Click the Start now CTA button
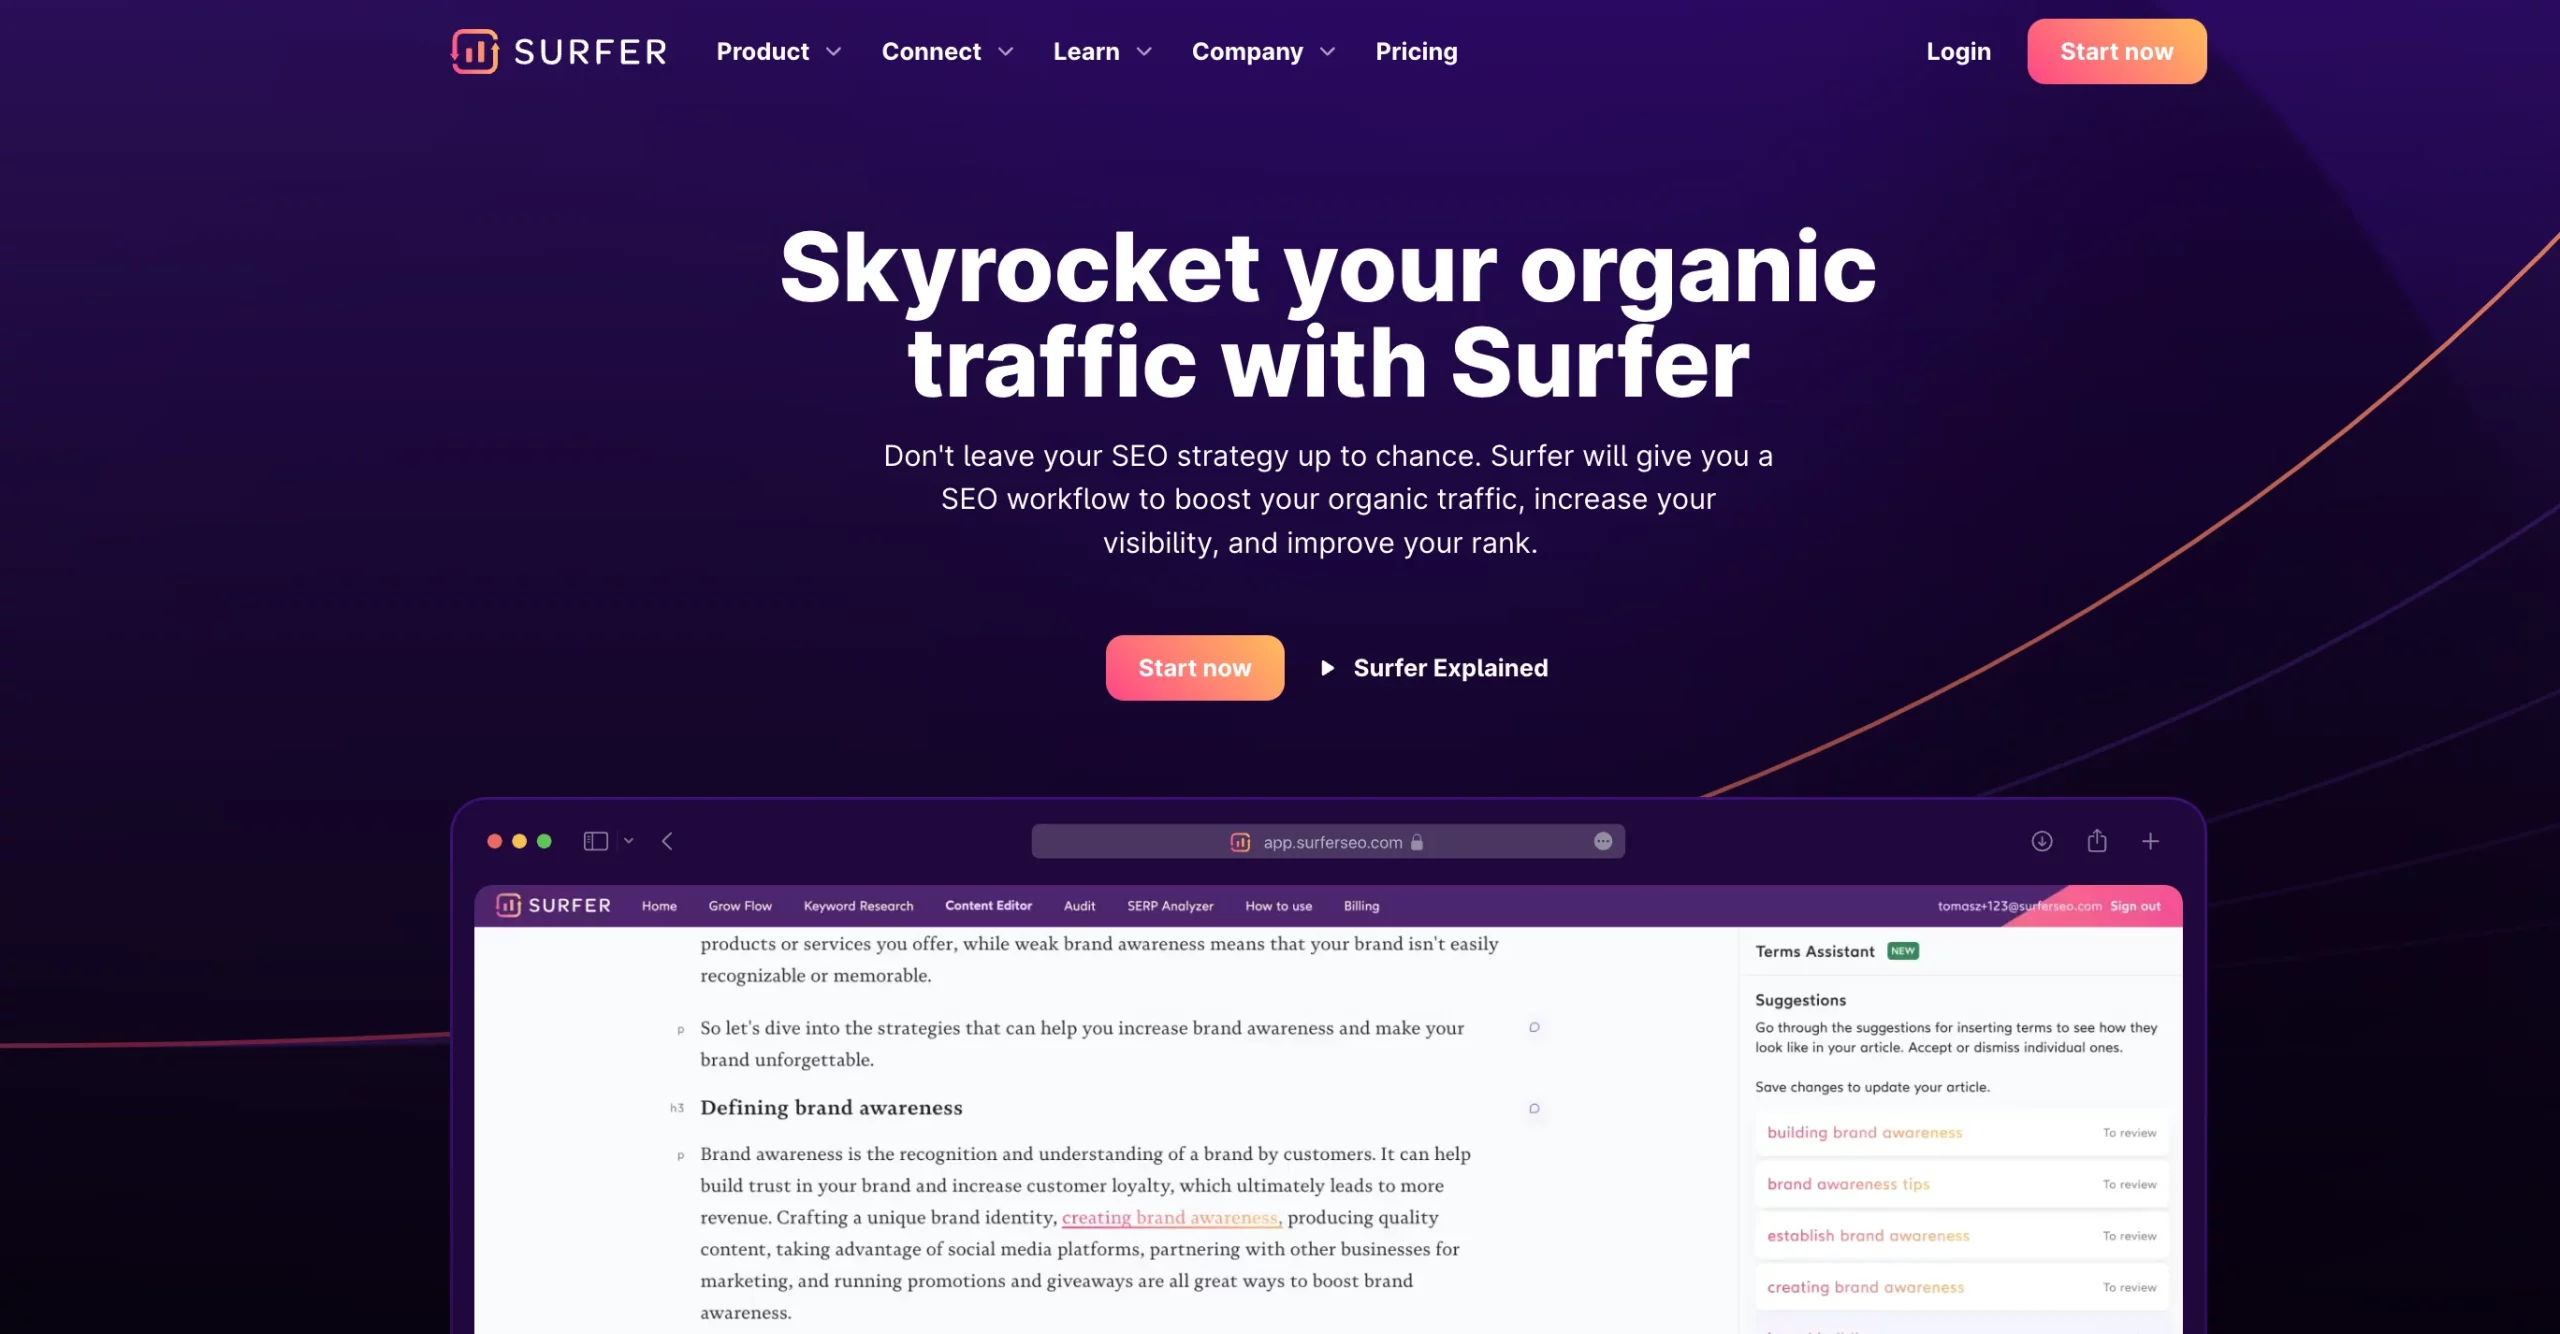2560x1334 pixels. pos(1195,667)
